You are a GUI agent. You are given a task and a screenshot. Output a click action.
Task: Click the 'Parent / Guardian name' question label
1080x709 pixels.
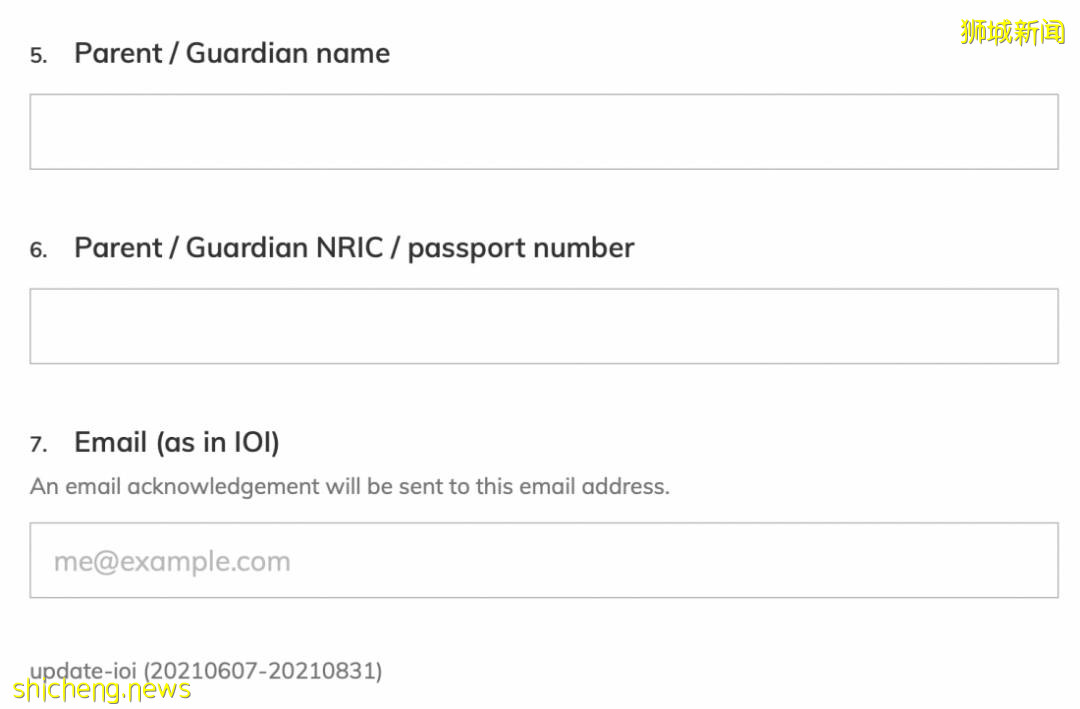click(x=232, y=53)
